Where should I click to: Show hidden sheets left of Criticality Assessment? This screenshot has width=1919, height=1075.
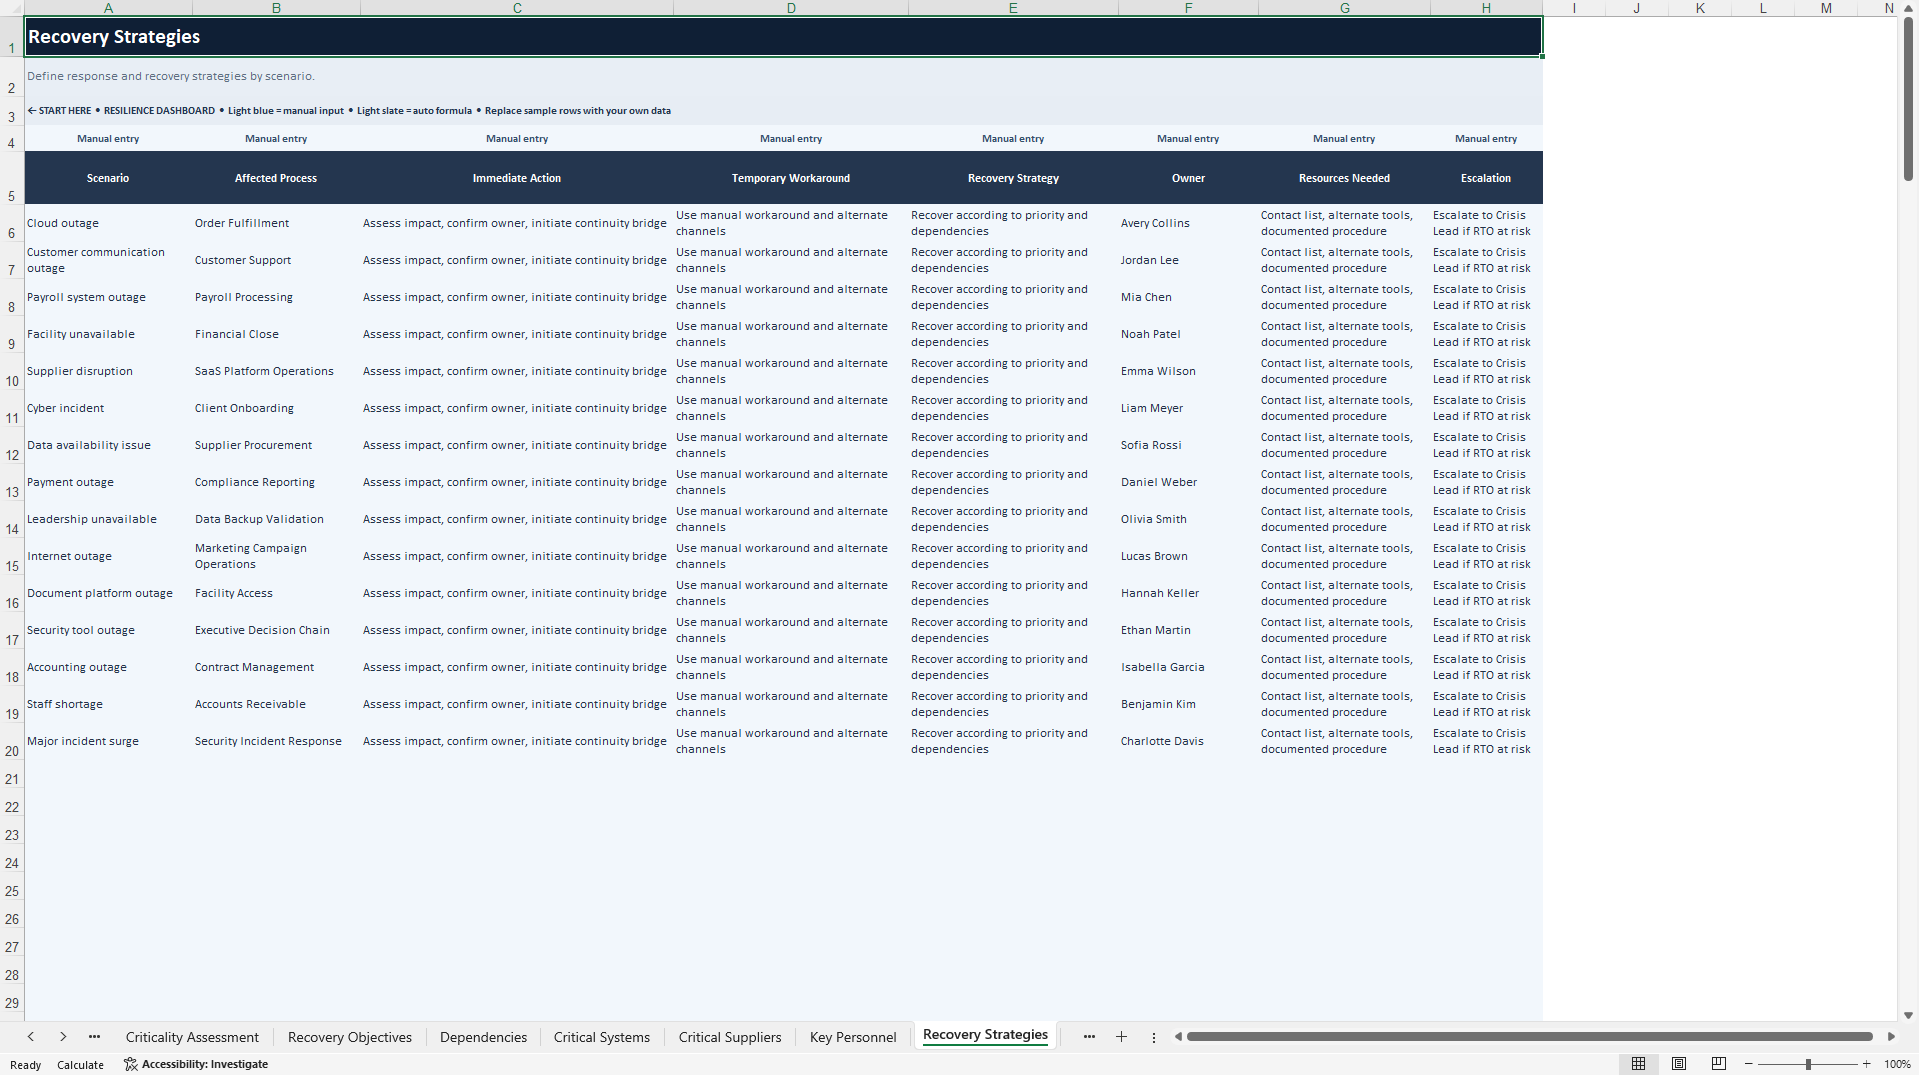(94, 1037)
